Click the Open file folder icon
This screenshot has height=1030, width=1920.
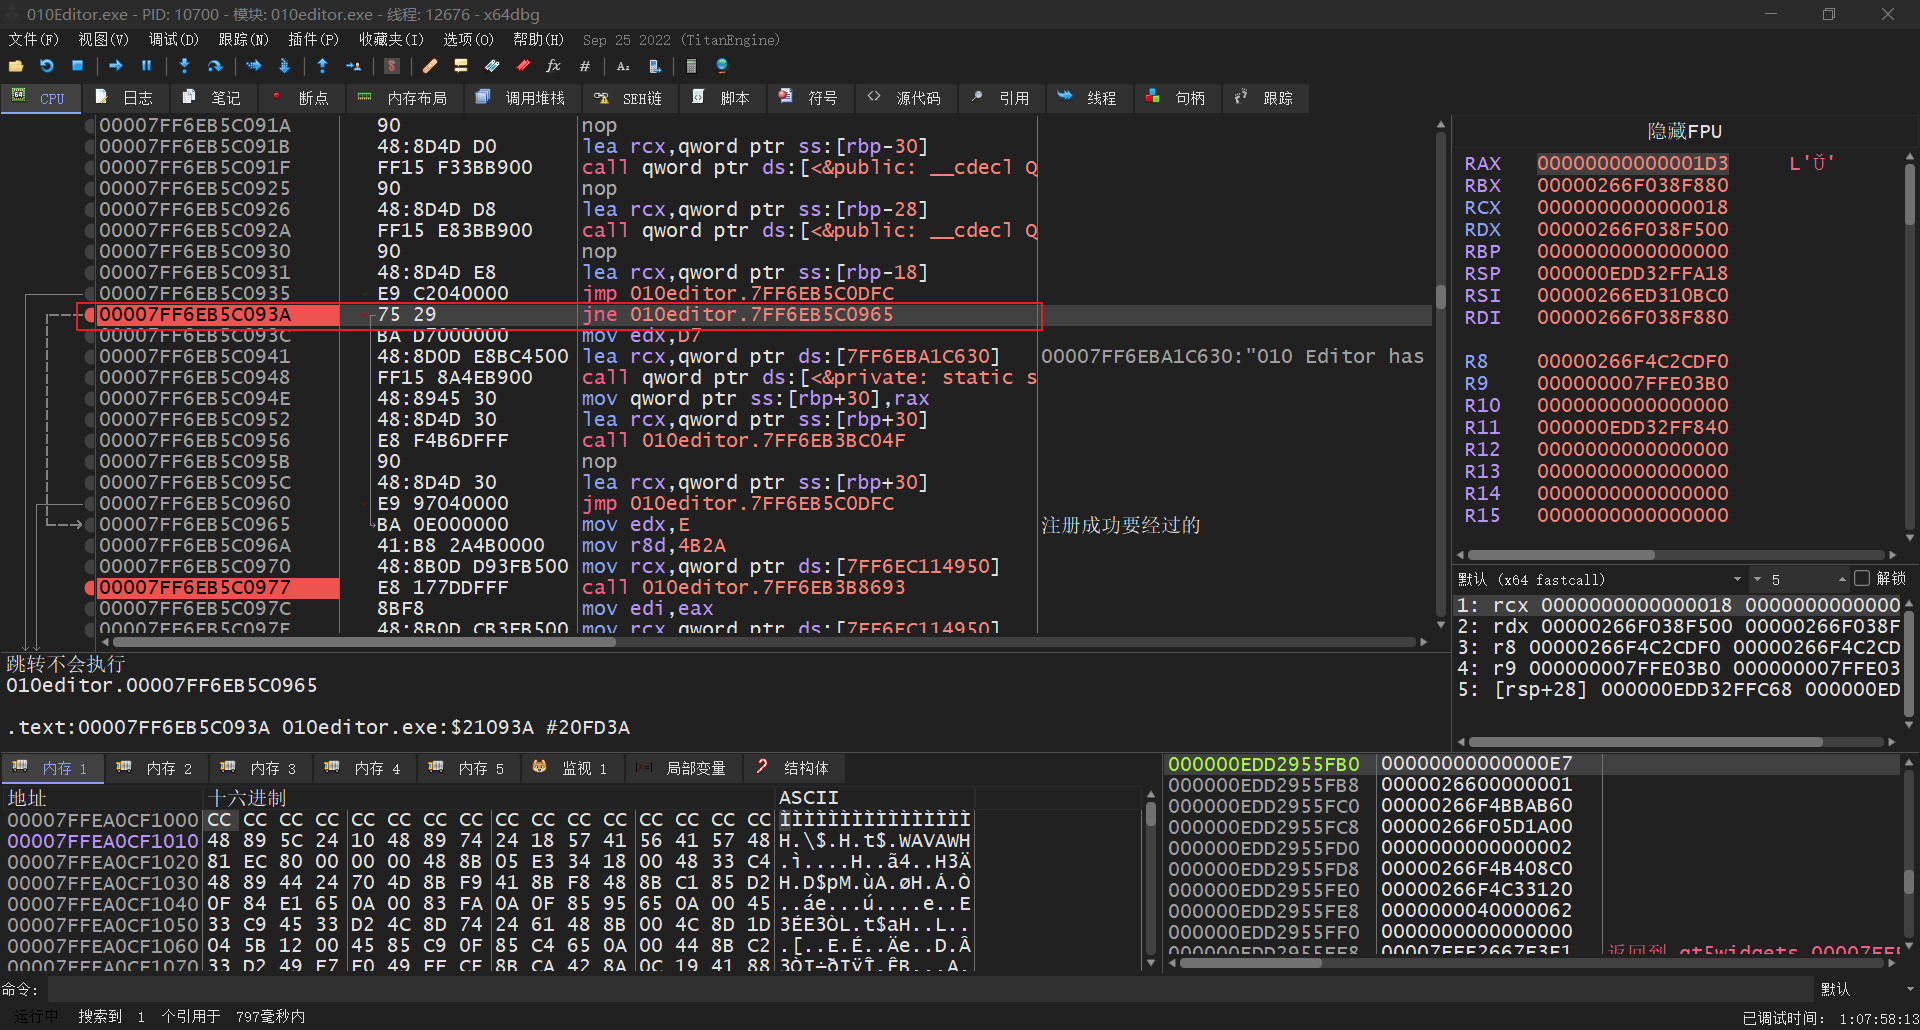click(16, 66)
